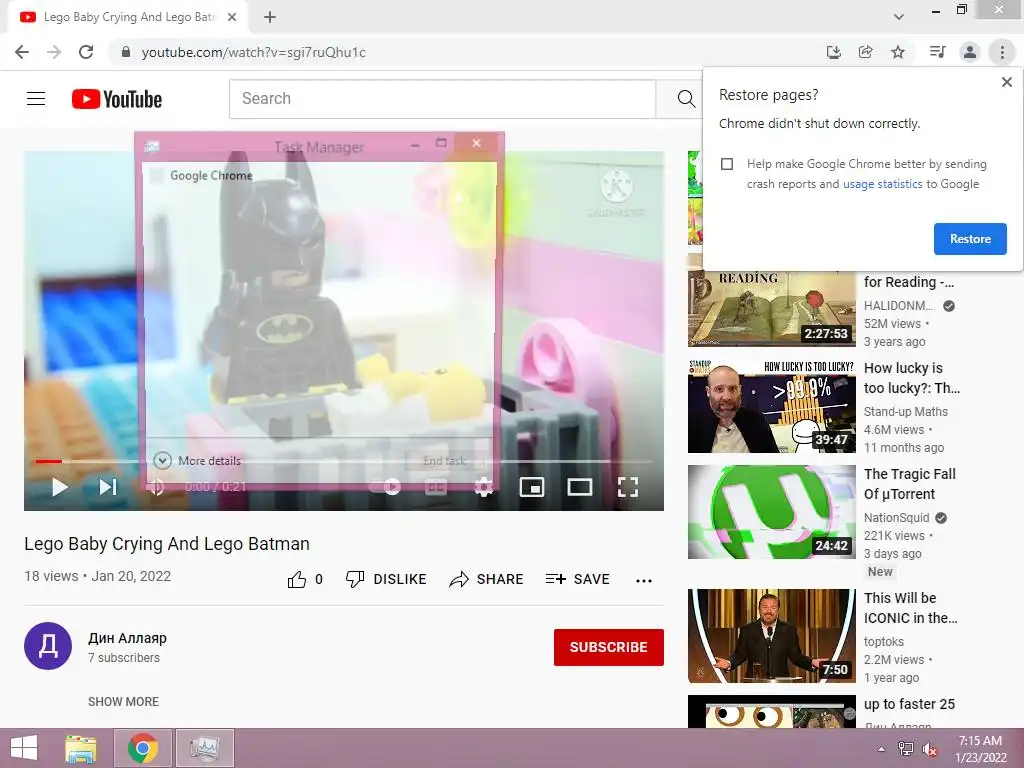The height and width of the screenshot is (768, 1024).
Task: Open up to faster 25 video title
Action: 909,704
